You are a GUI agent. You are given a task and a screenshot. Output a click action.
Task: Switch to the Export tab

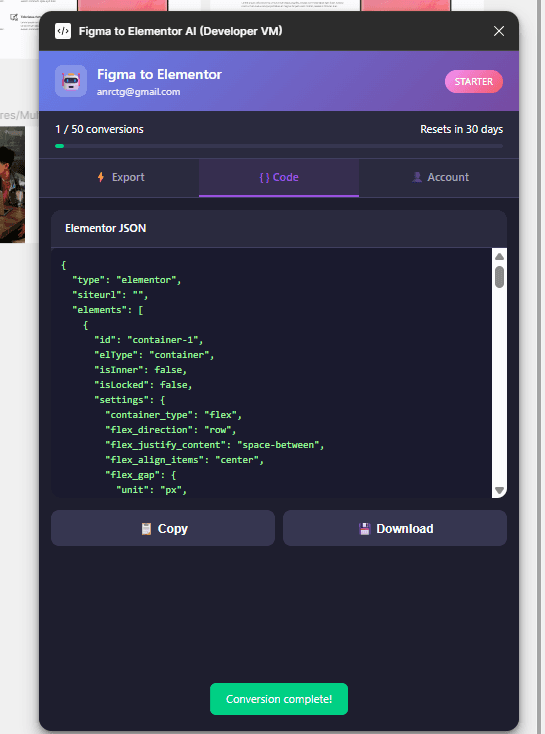[x=119, y=177]
